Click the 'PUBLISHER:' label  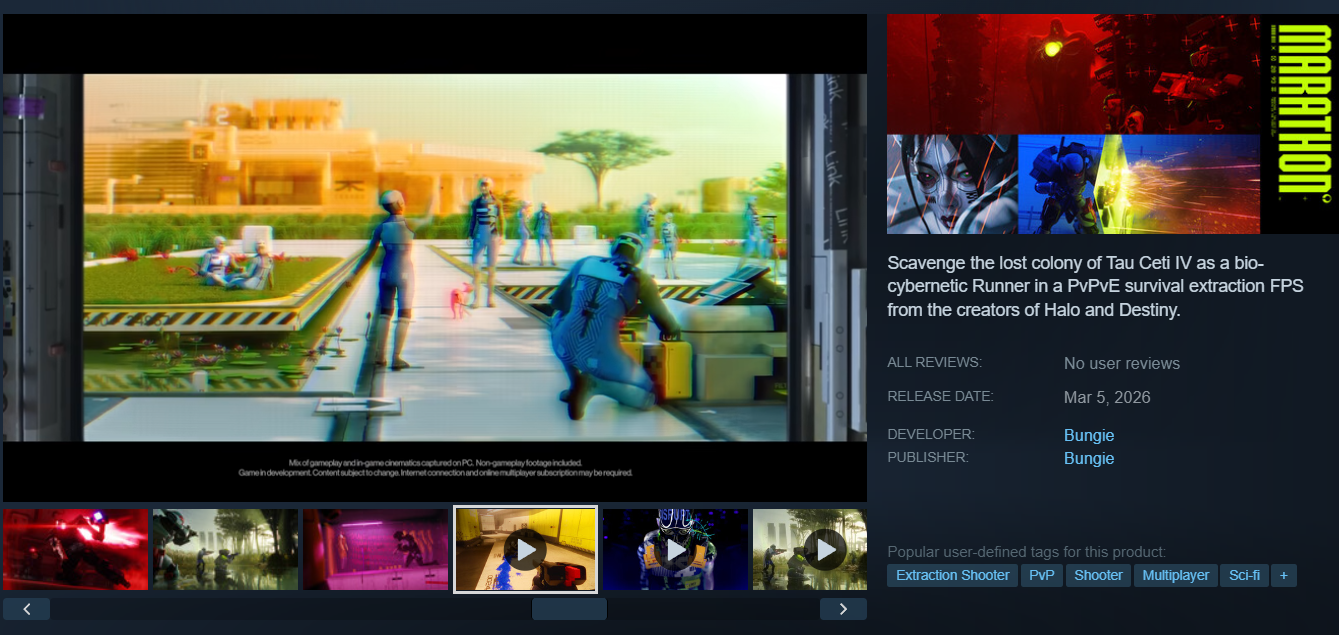[930, 457]
